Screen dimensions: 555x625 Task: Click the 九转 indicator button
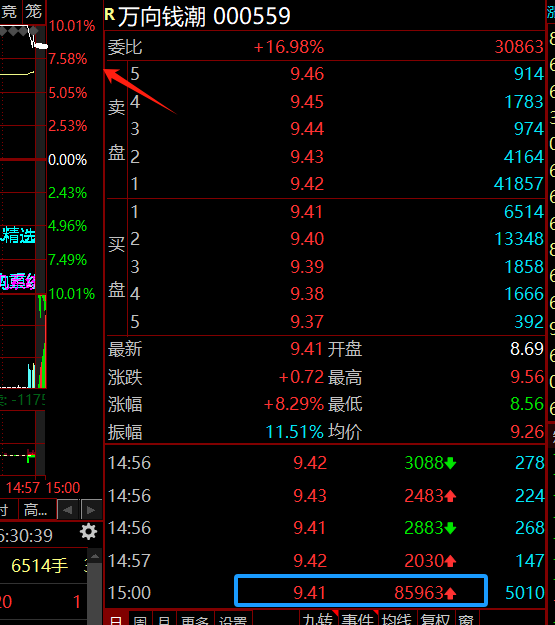(318, 619)
